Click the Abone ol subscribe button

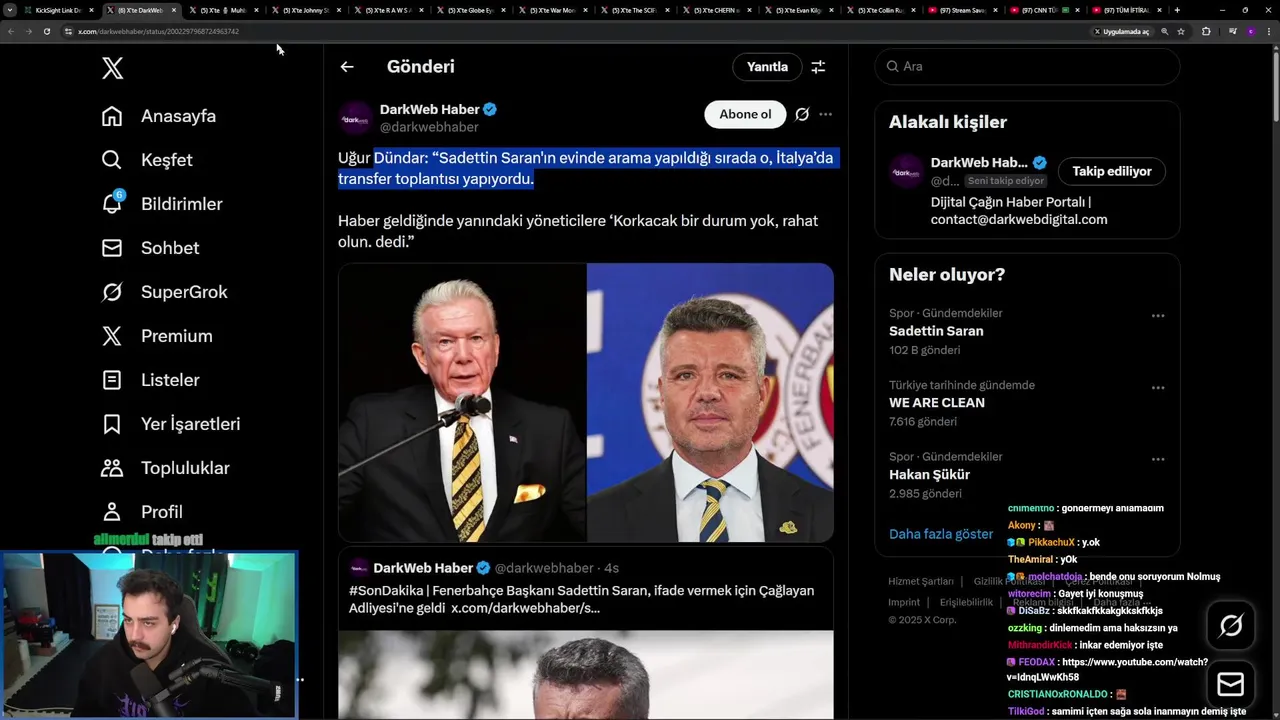[x=745, y=114]
